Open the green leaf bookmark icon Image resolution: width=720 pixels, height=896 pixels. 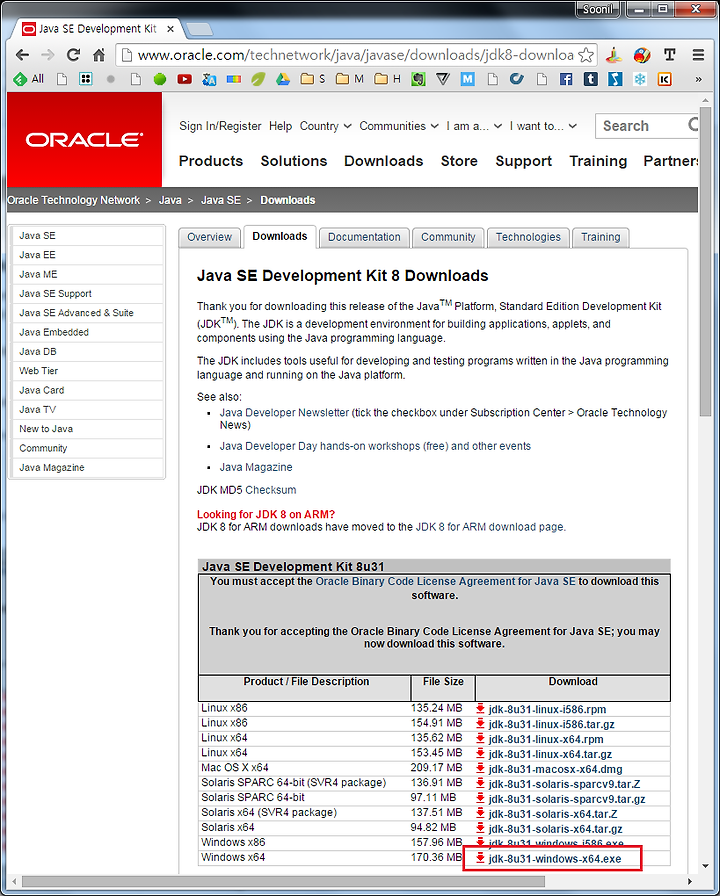(258, 79)
